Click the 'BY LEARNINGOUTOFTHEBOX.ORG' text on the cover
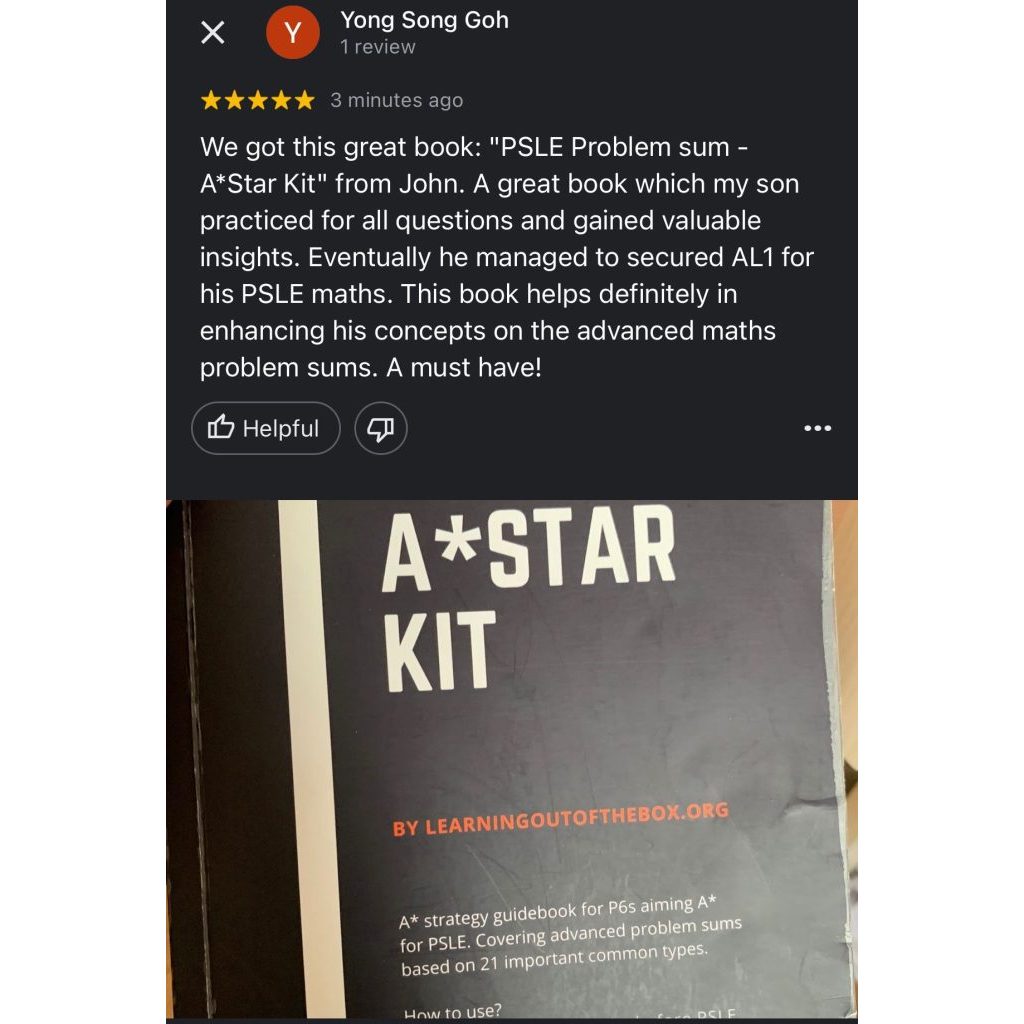This screenshot has width=1024, height=1024. pyautogui.click(x=560, y=820)
